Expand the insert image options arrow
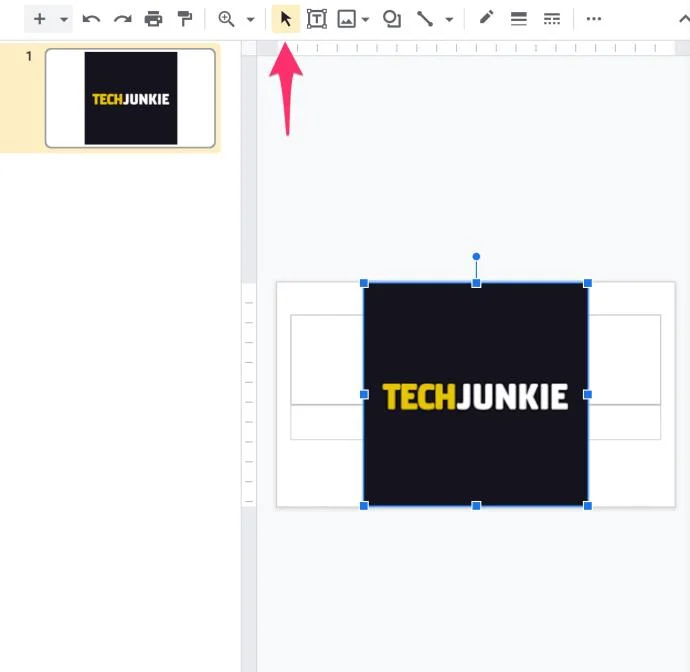The width and height of the screenshot is (690, 672). (365, 19)
